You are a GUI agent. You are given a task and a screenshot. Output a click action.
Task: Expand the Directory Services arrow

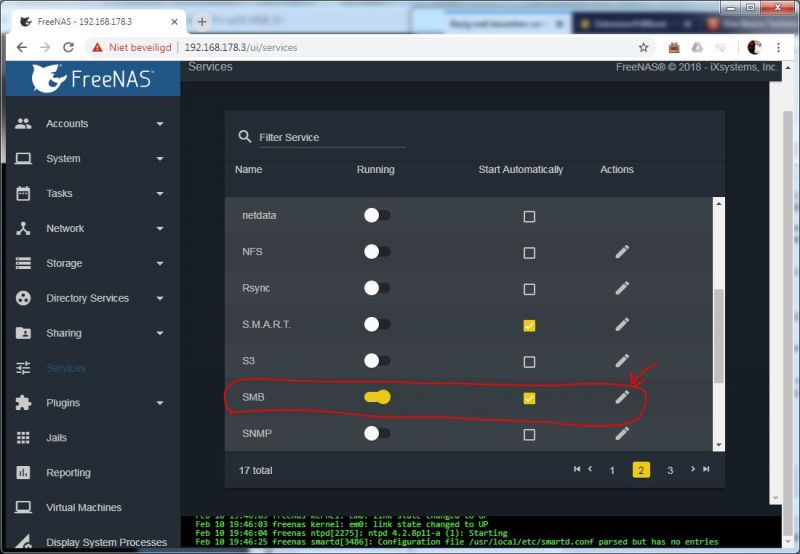(160, 298)
